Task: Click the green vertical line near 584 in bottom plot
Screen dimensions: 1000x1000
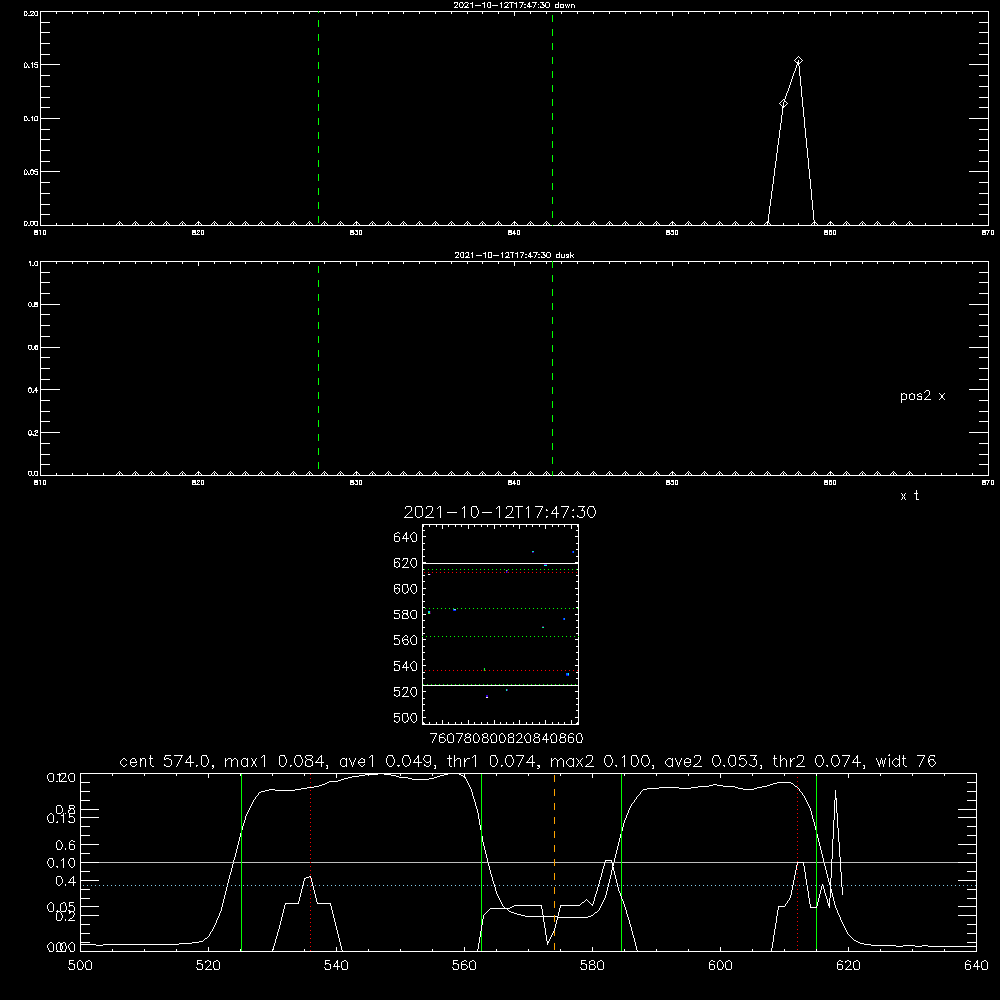Action: point(621,862)
